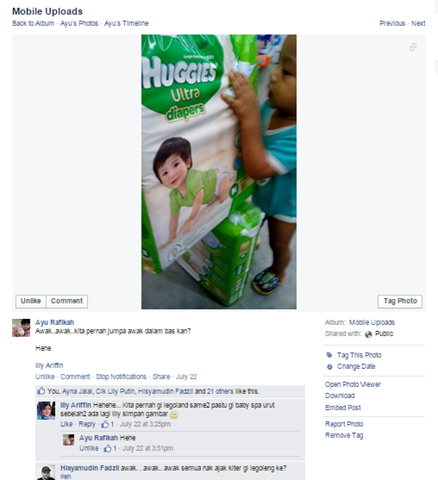Open Ayu Rafikah's profile picture by the caption
The height and width of the screenshot is (480, 438).
(x=21, y=328)
